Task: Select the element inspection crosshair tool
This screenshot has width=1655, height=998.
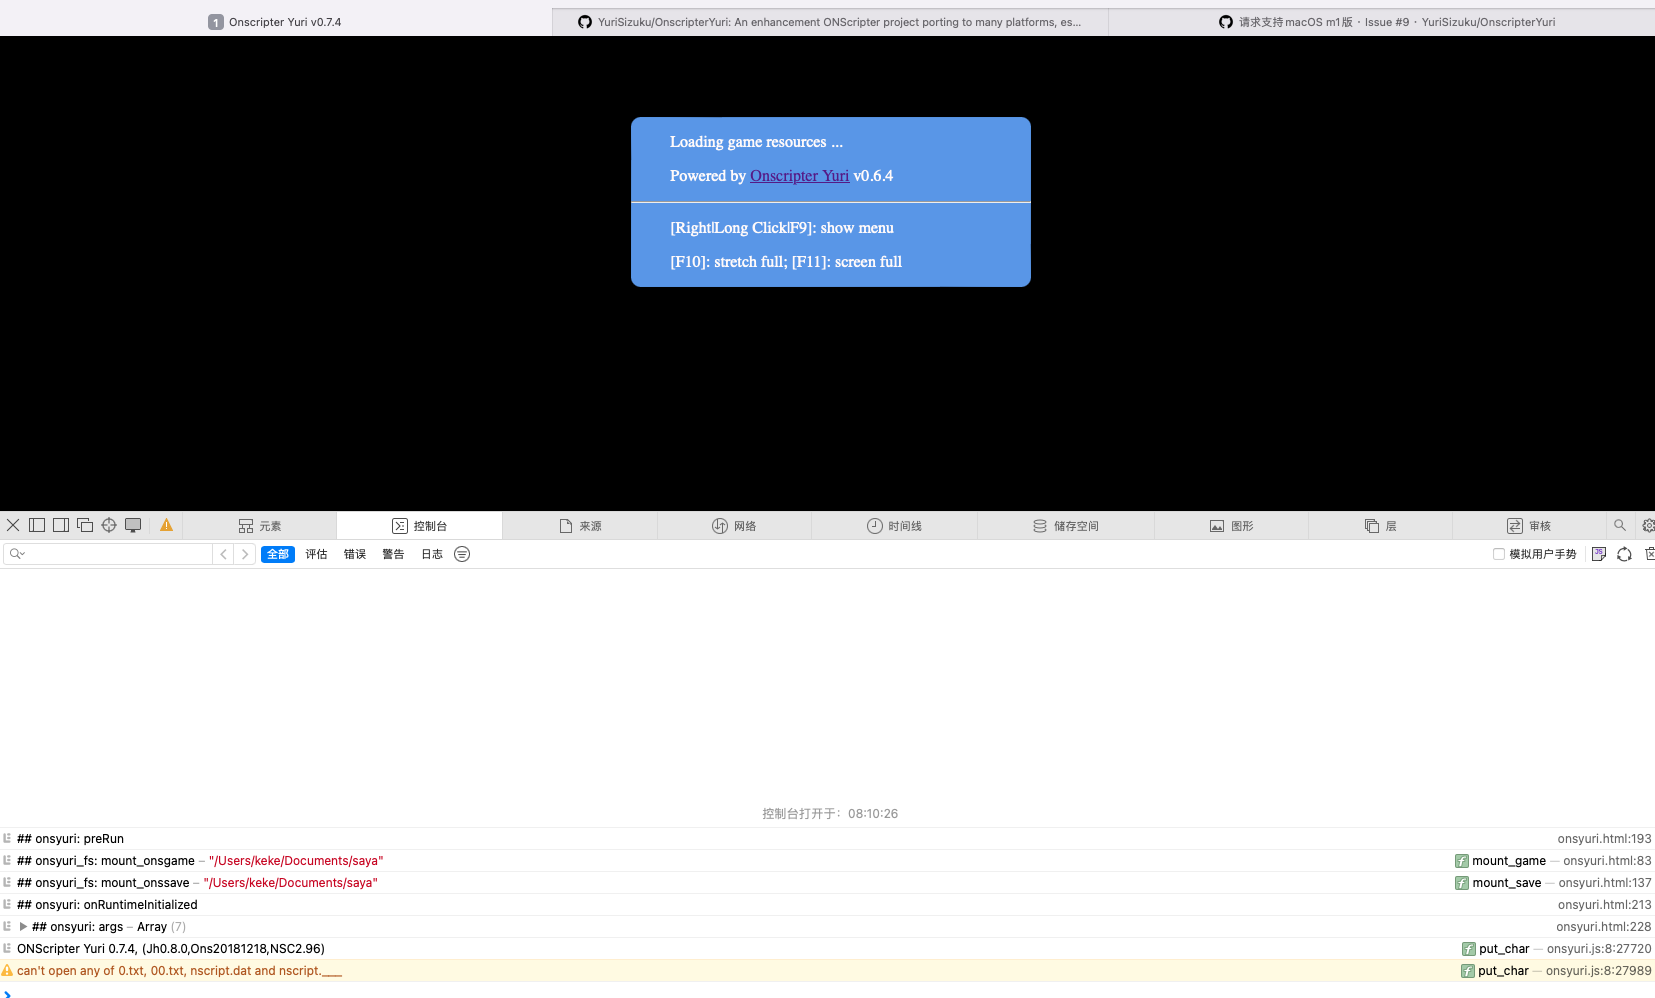Action: coord(109,525)
